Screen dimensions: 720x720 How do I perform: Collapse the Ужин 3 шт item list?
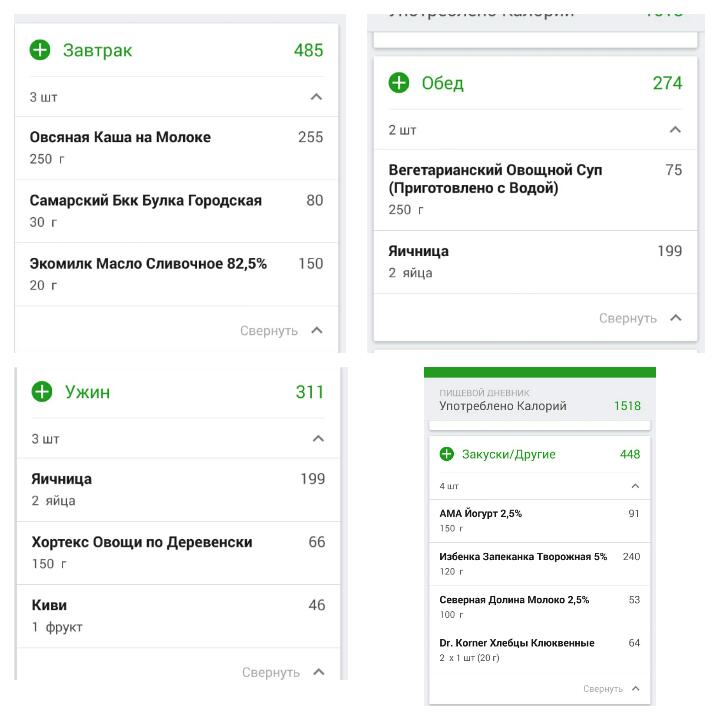coord(318,439)
